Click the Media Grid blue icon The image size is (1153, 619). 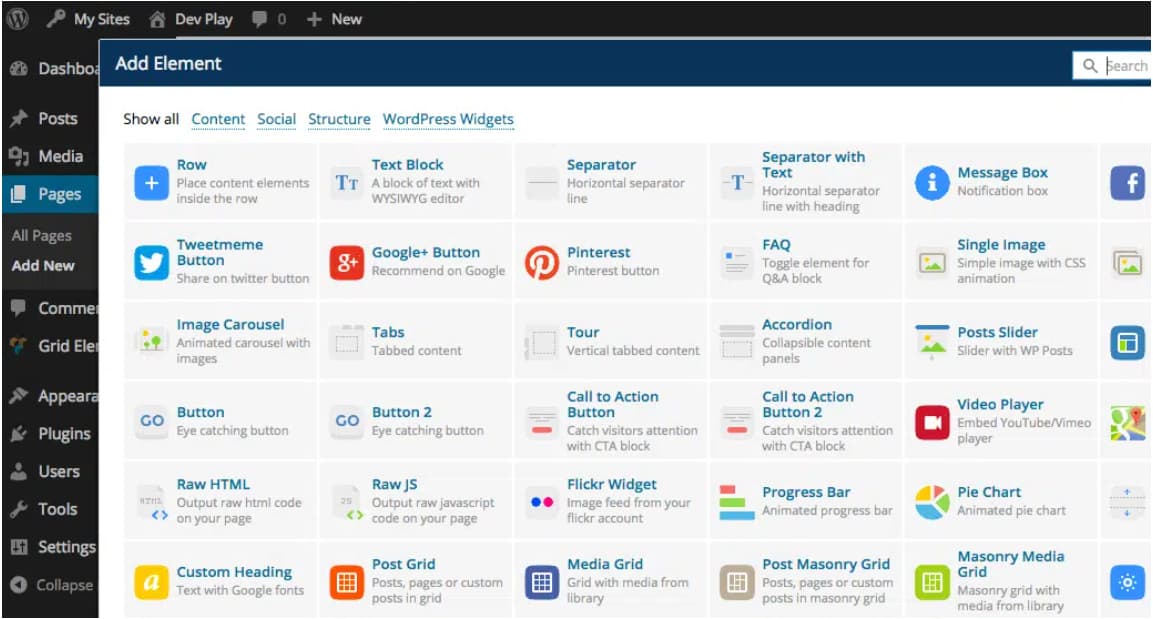[x=542, y=582]
